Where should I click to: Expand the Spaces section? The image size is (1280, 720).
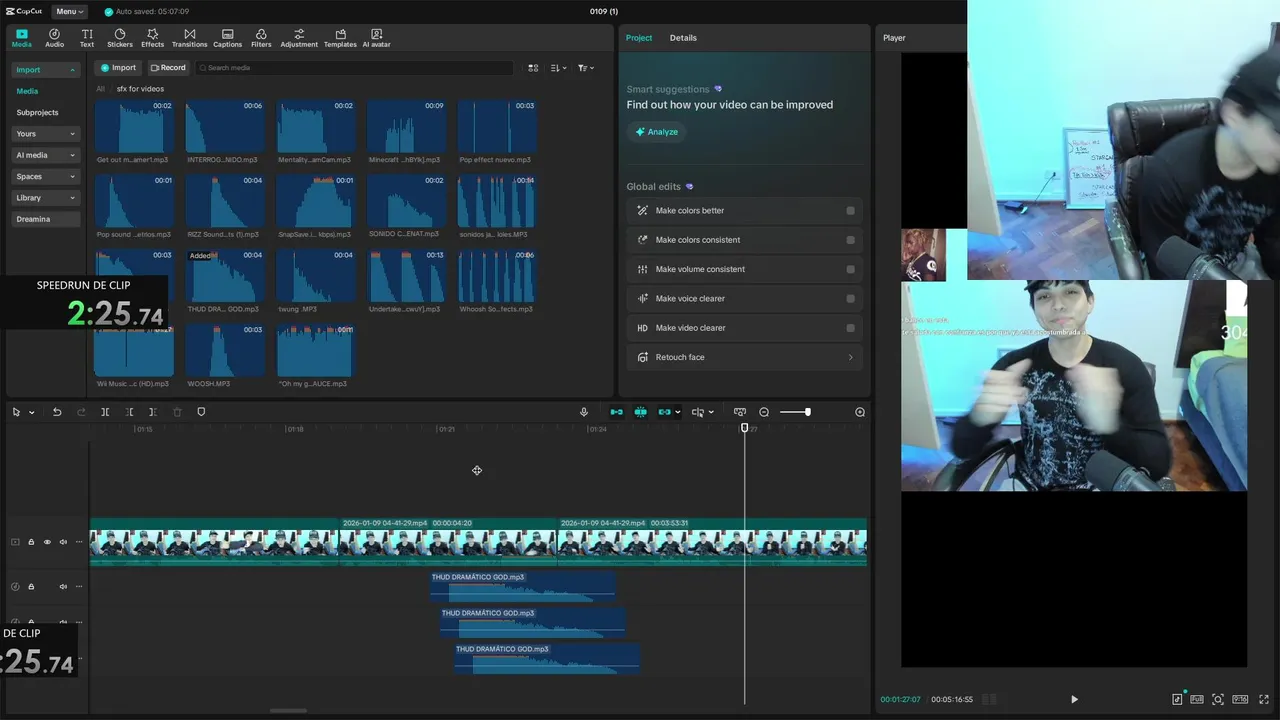click(x=45, y=176)
